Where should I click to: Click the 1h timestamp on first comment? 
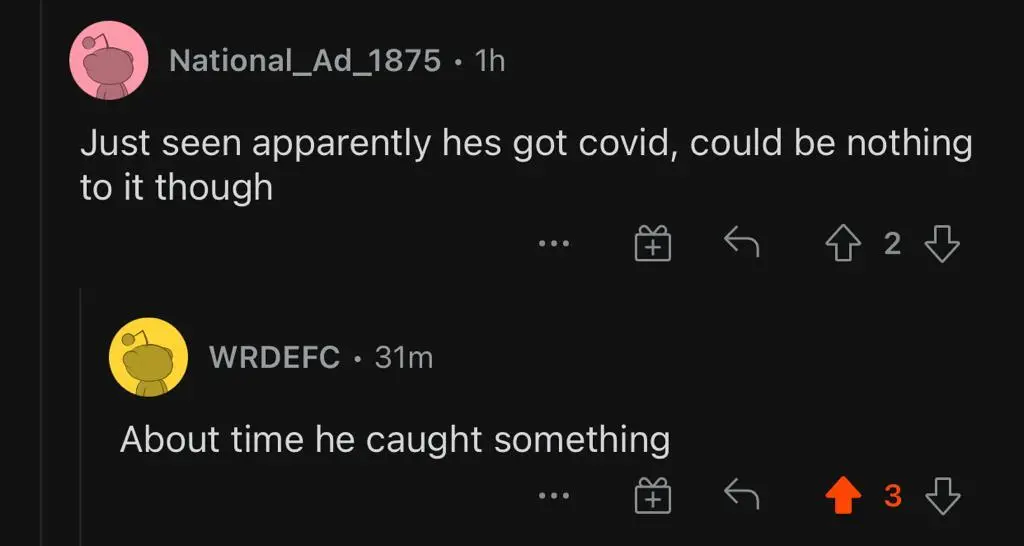click(x=490, y=61)
